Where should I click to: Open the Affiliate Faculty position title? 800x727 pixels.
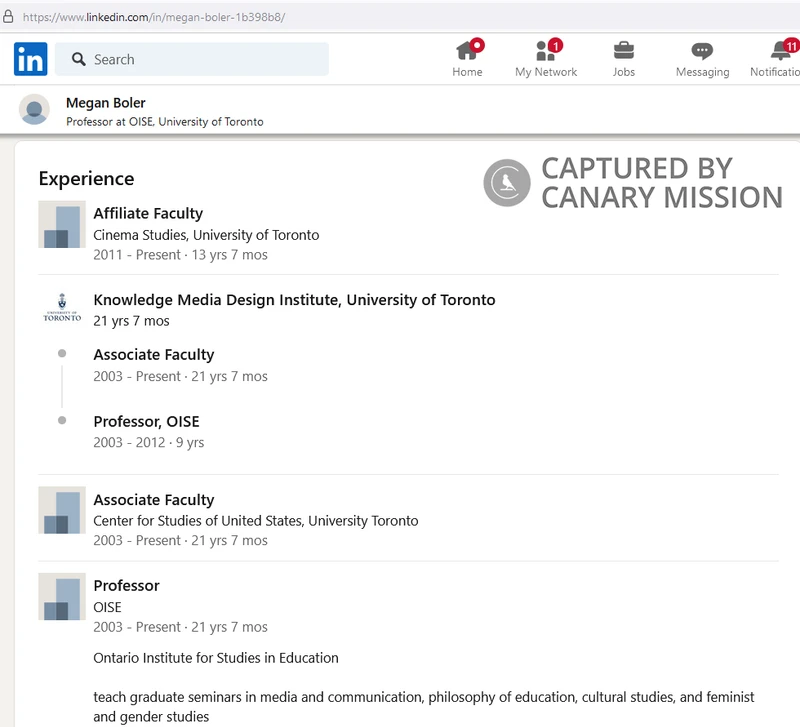[148, 213]
